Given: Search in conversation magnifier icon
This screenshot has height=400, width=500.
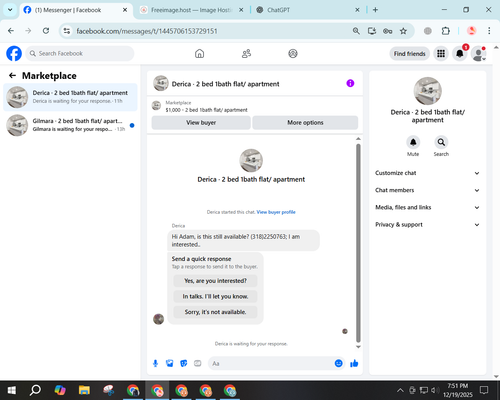Looking at the screenshot, I should coord(441,142).
